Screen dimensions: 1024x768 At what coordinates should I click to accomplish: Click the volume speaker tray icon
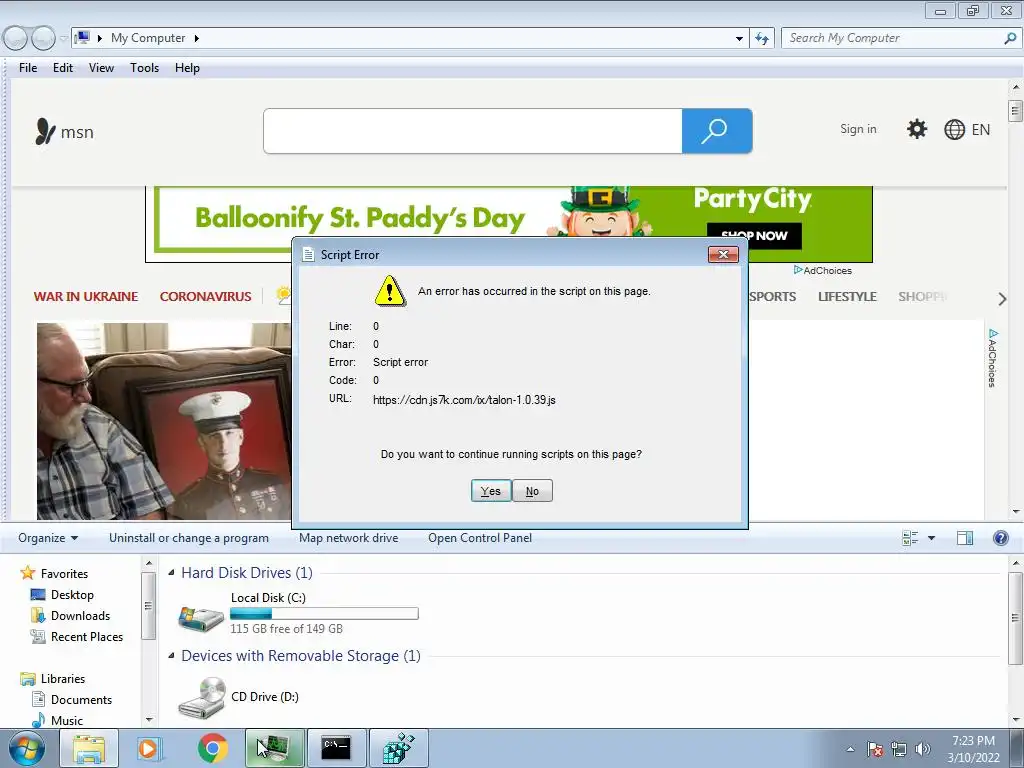pos(922,749)
